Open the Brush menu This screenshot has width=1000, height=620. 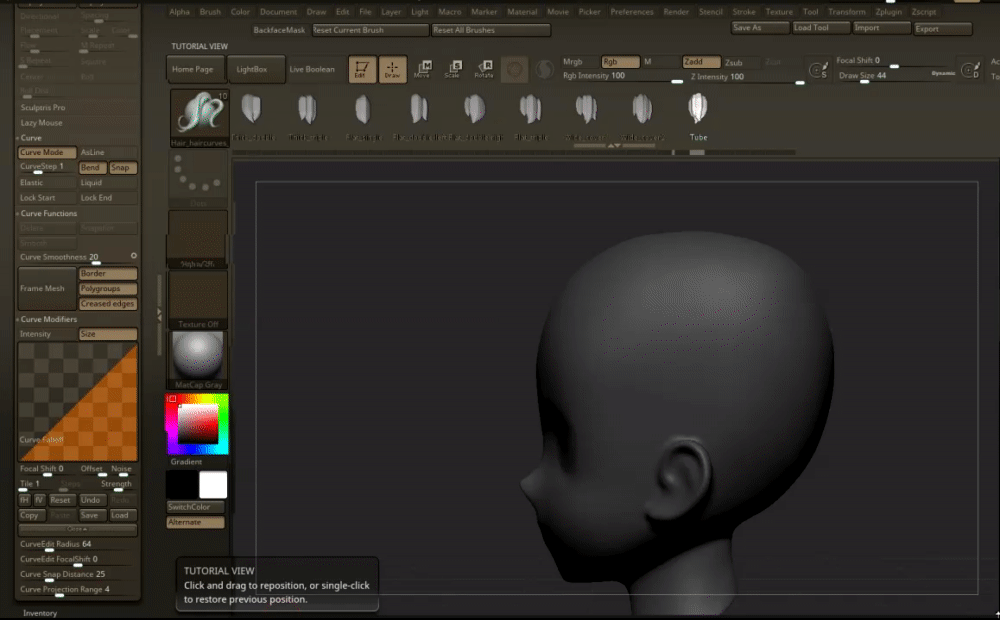210,11
